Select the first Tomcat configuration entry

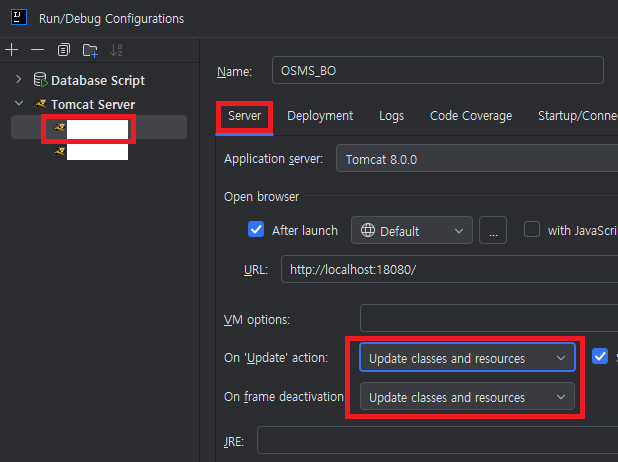(x=99, y=127)
